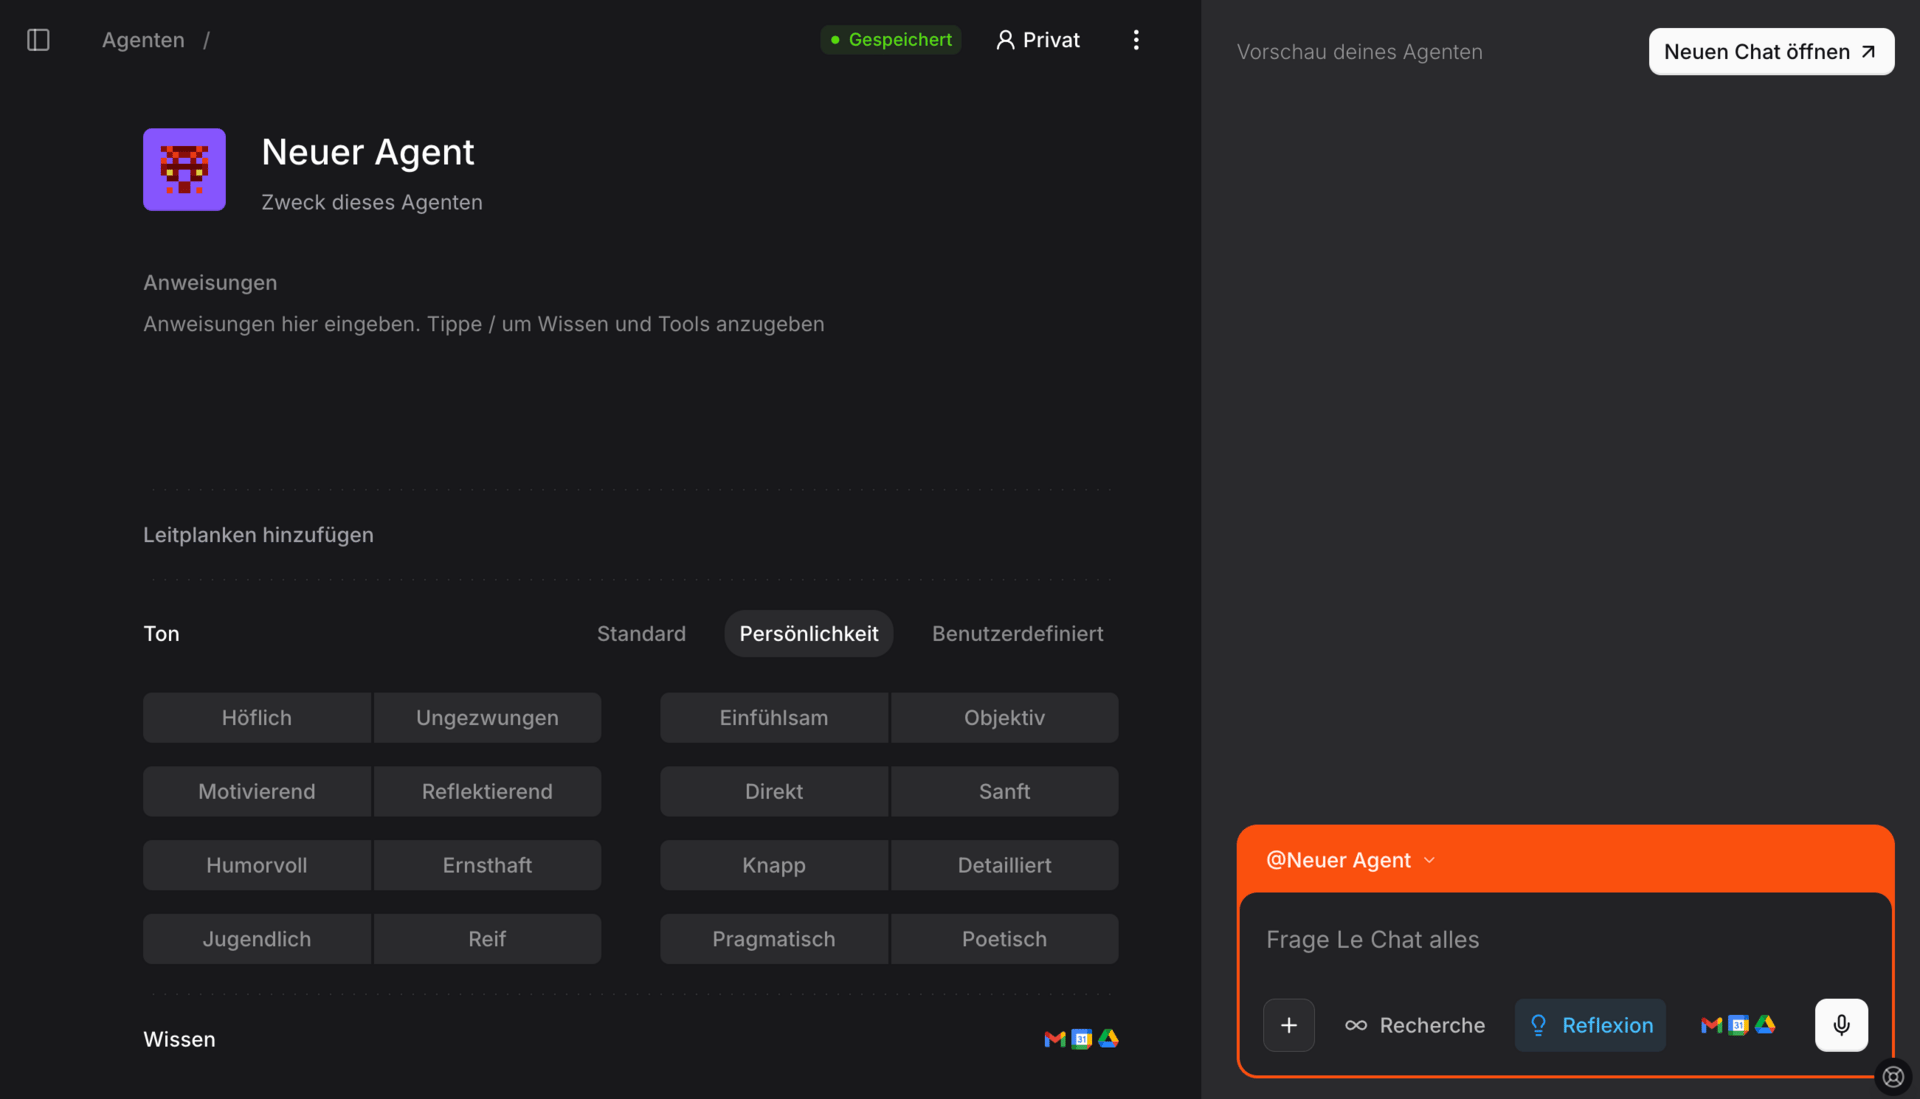Click the plus attachment button
Viewport: 1920px width, 1099px height.
[1288, 1025]
